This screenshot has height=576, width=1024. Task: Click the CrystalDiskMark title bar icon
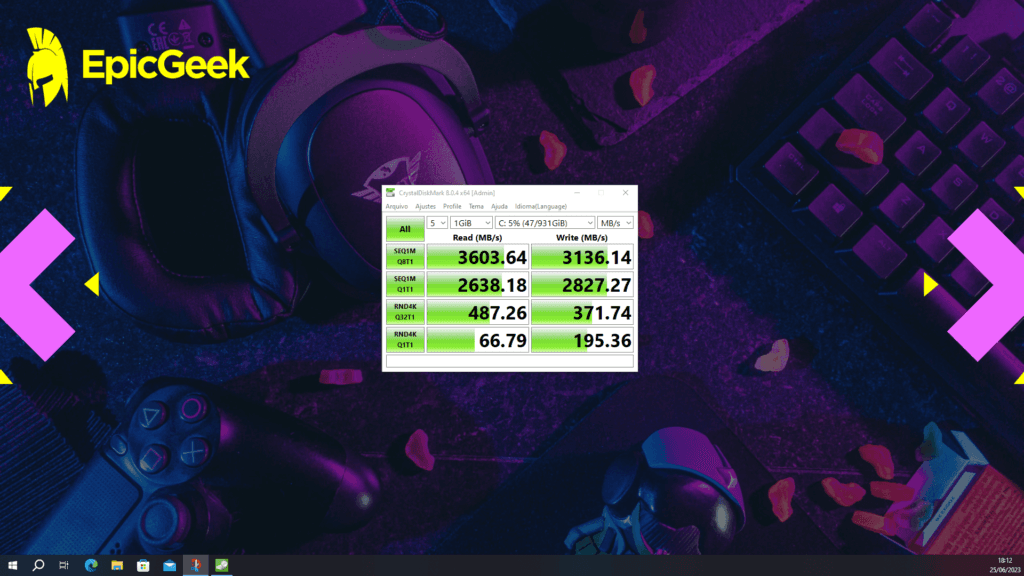(x=390, y=192)
